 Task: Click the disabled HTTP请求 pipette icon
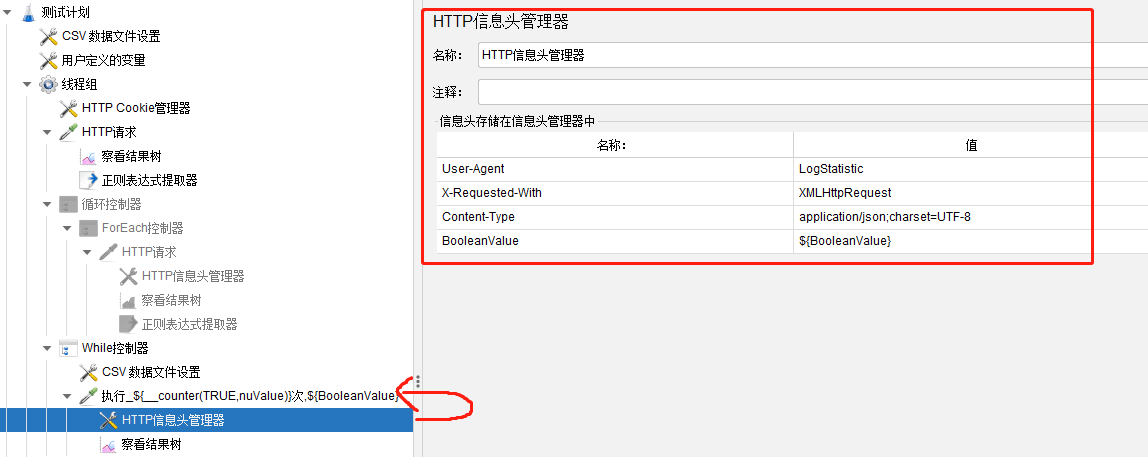pos(108,252)
